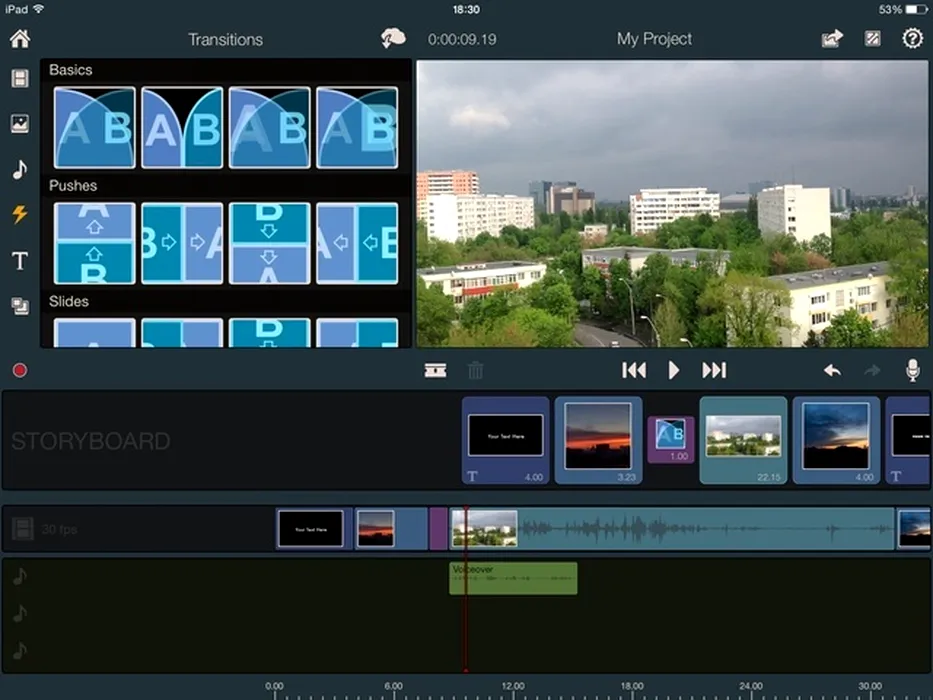Tap the trash delete icon
933x700 pixels.
[x=475, y=370]
